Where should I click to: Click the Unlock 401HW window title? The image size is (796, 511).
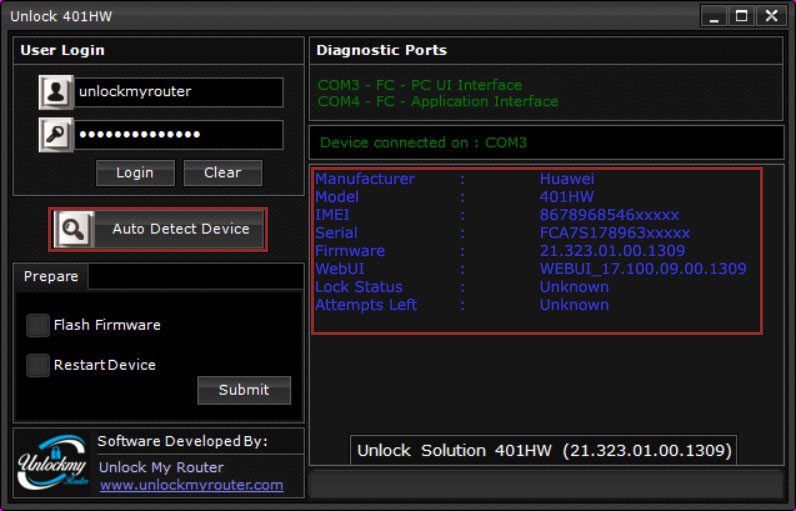click(x=61, y=17)
